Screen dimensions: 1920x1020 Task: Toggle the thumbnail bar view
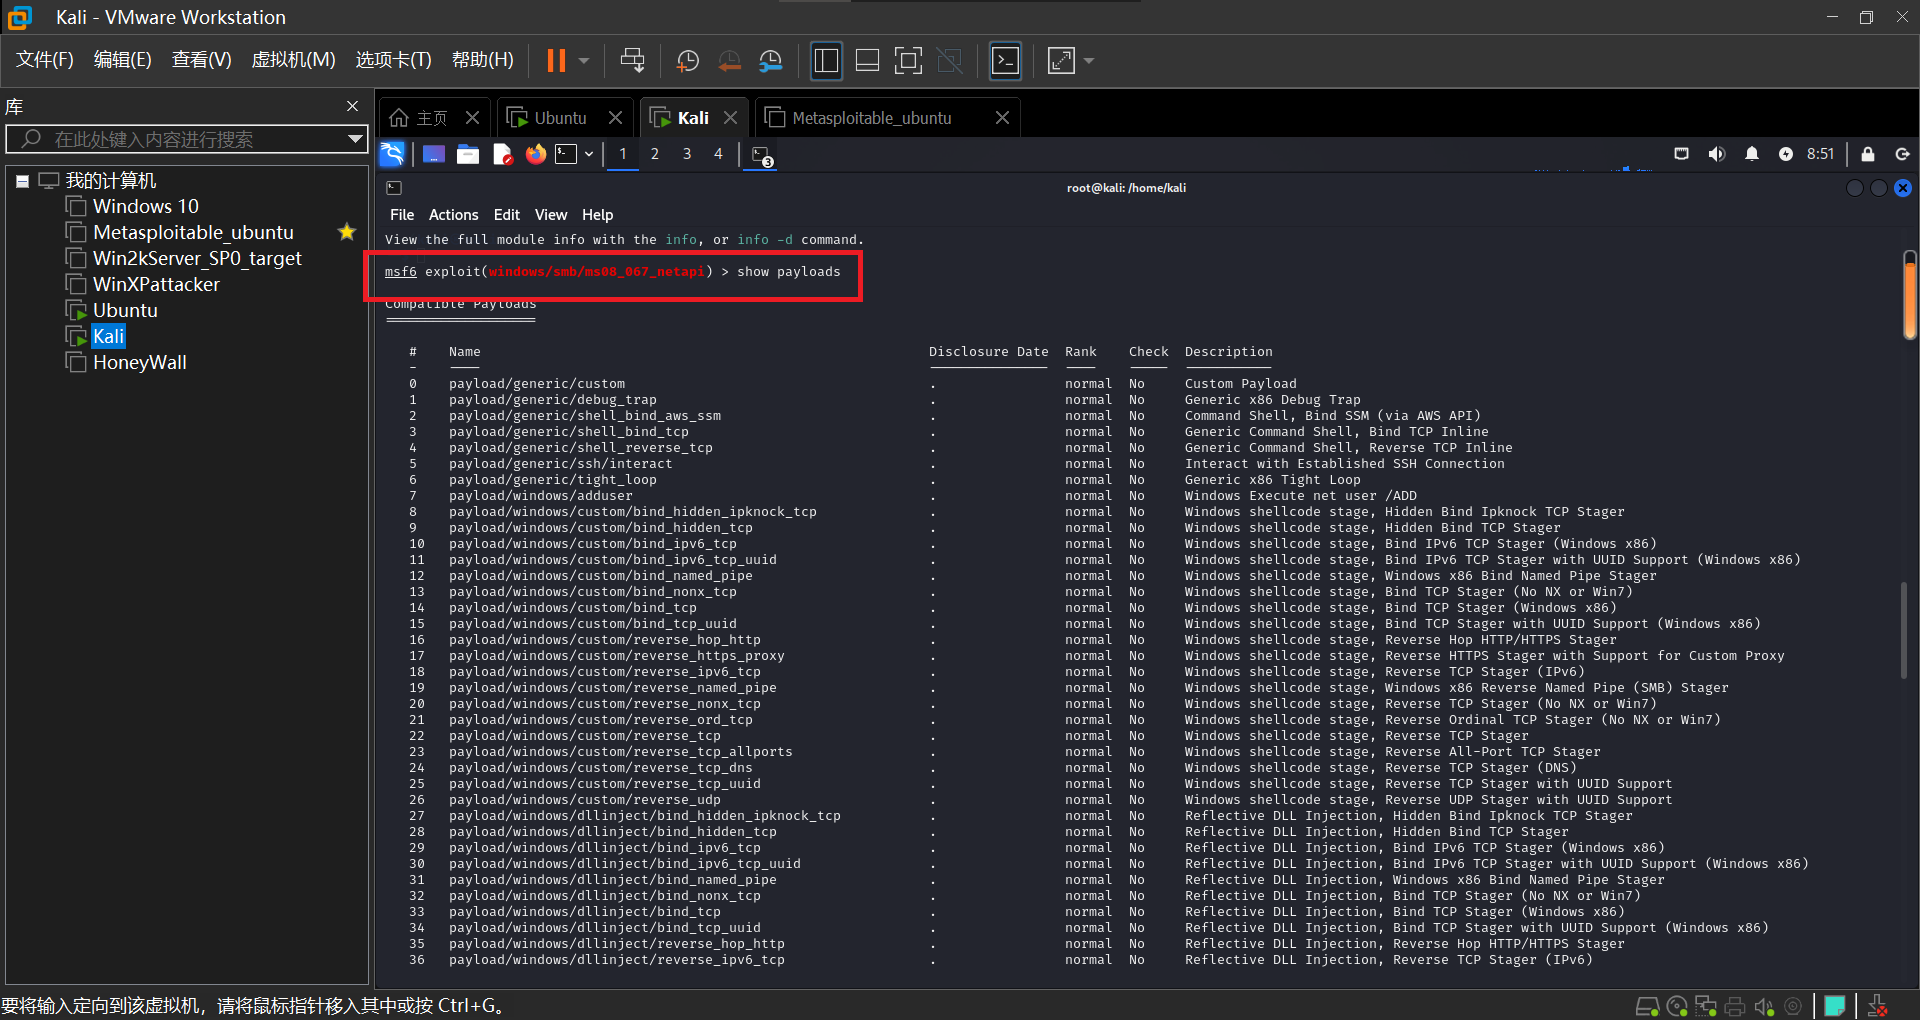[x=867, y=61]
